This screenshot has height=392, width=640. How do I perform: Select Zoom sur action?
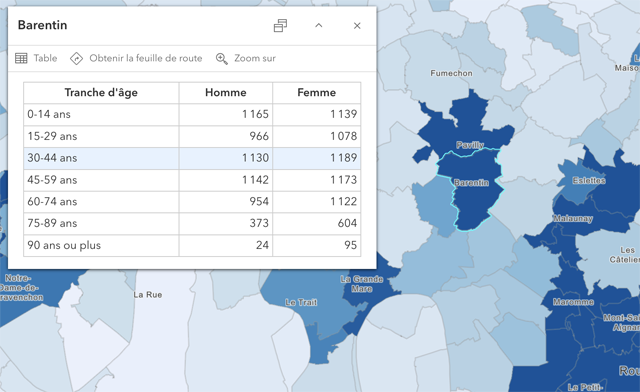click(255, 58)
